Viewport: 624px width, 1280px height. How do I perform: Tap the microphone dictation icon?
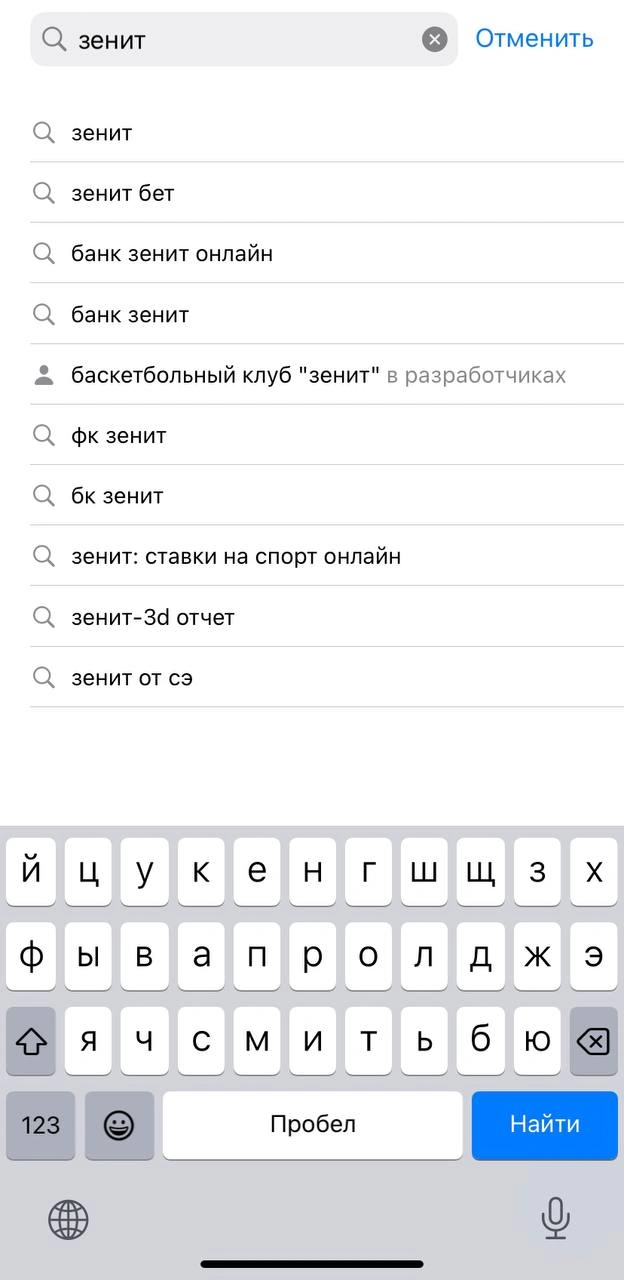point(556,1219)
